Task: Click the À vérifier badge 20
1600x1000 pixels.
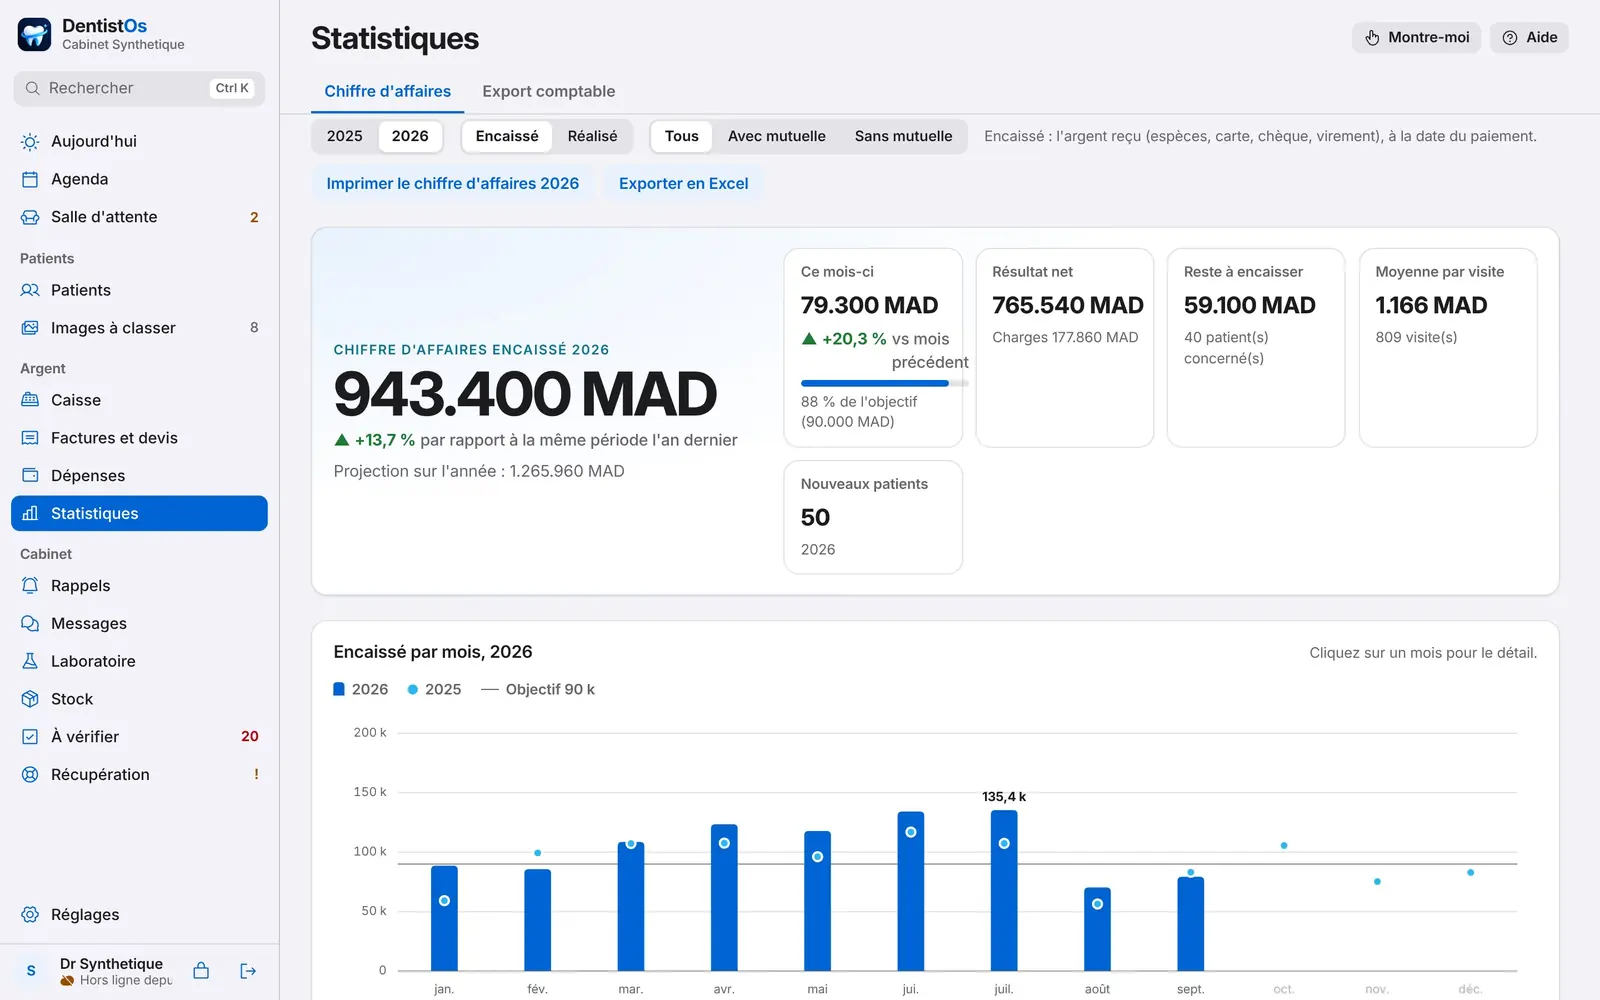Action: [250, 736]
